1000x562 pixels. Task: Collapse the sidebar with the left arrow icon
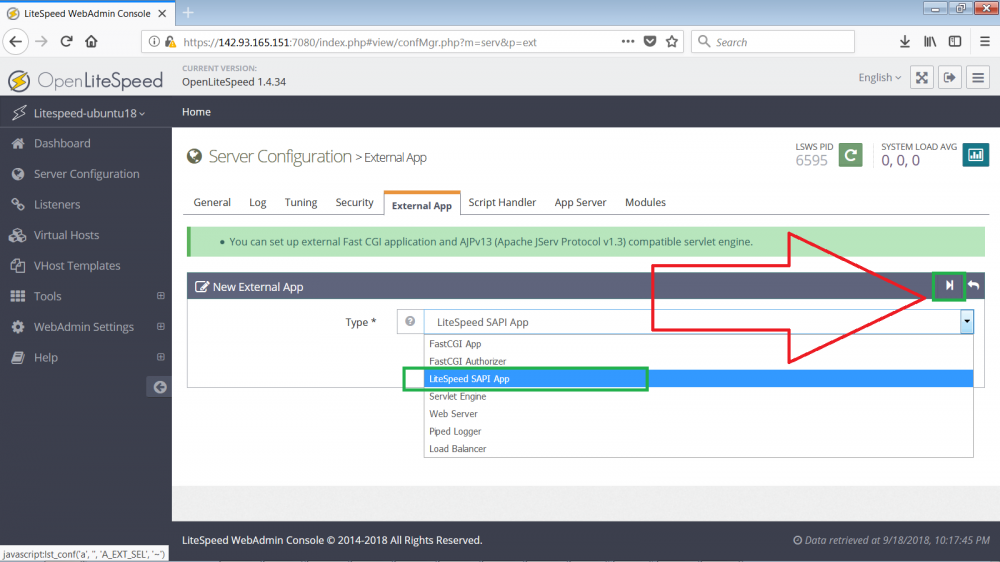click(x=159, y=387)
